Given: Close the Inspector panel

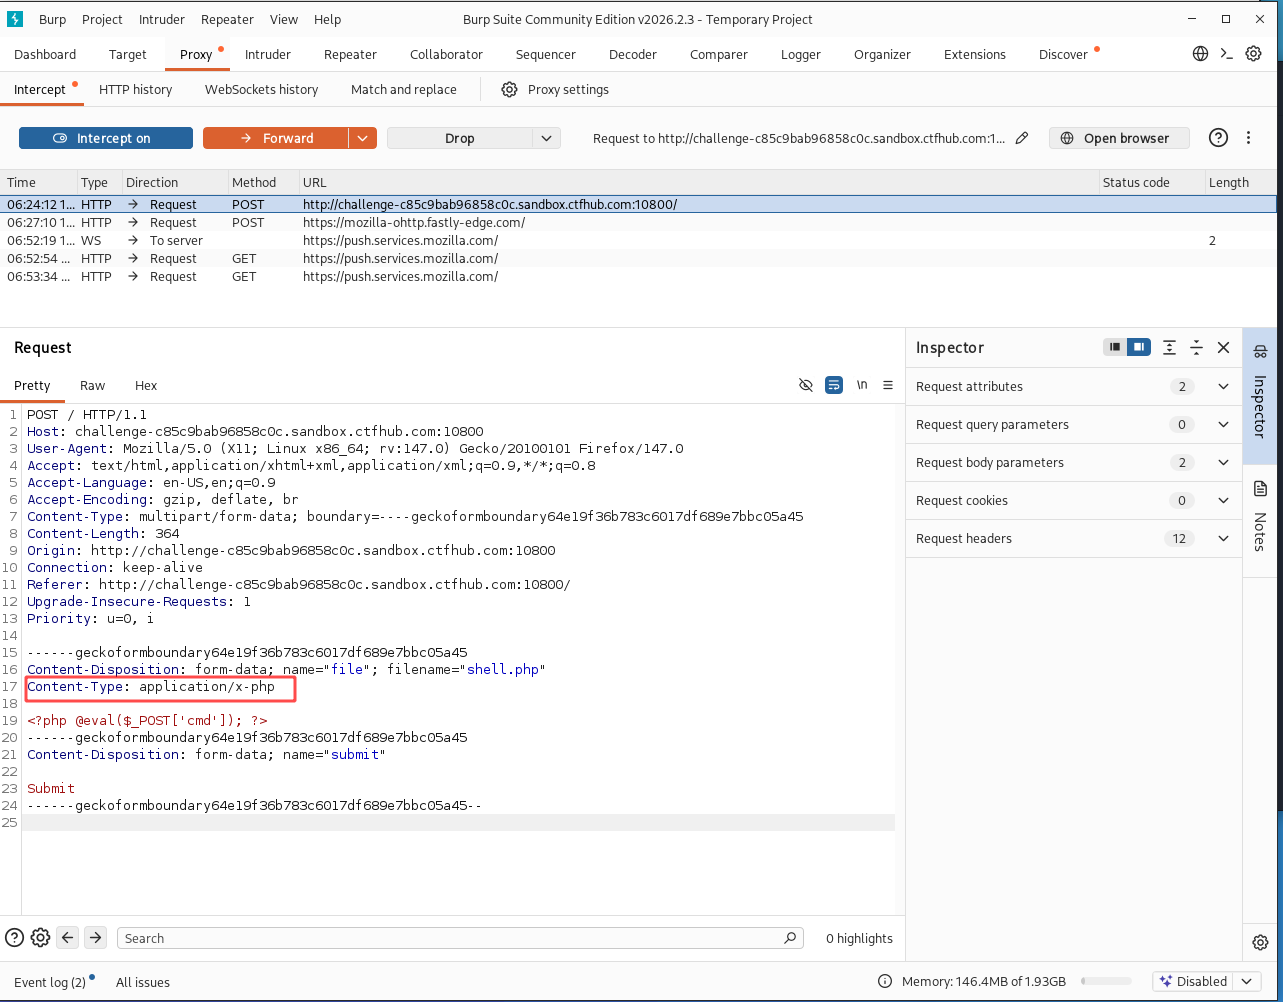Looking at the screenshot, I should click(1223, 347).
